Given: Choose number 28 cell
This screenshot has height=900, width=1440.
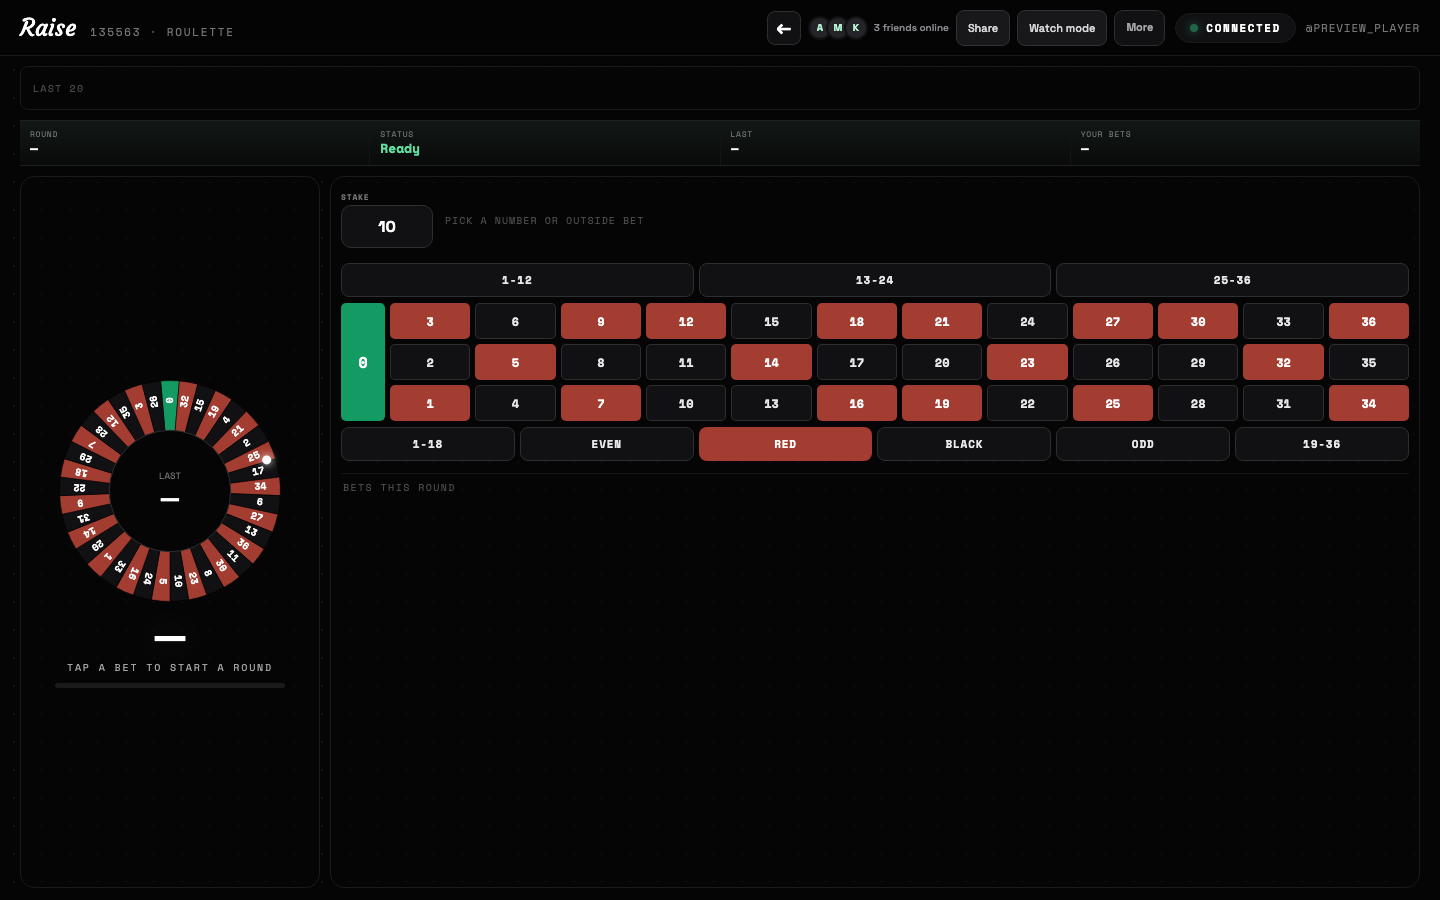Looking at the screenshot, I should coord(1198,403).
